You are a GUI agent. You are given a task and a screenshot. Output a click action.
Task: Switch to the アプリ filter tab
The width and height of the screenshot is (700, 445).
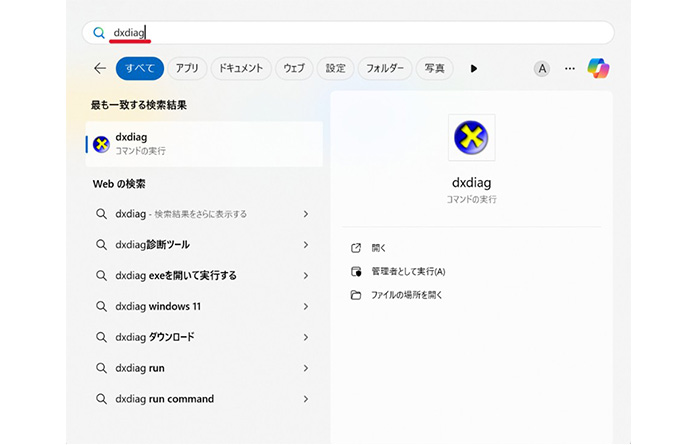pyautogui.click(x=187, y=68)
